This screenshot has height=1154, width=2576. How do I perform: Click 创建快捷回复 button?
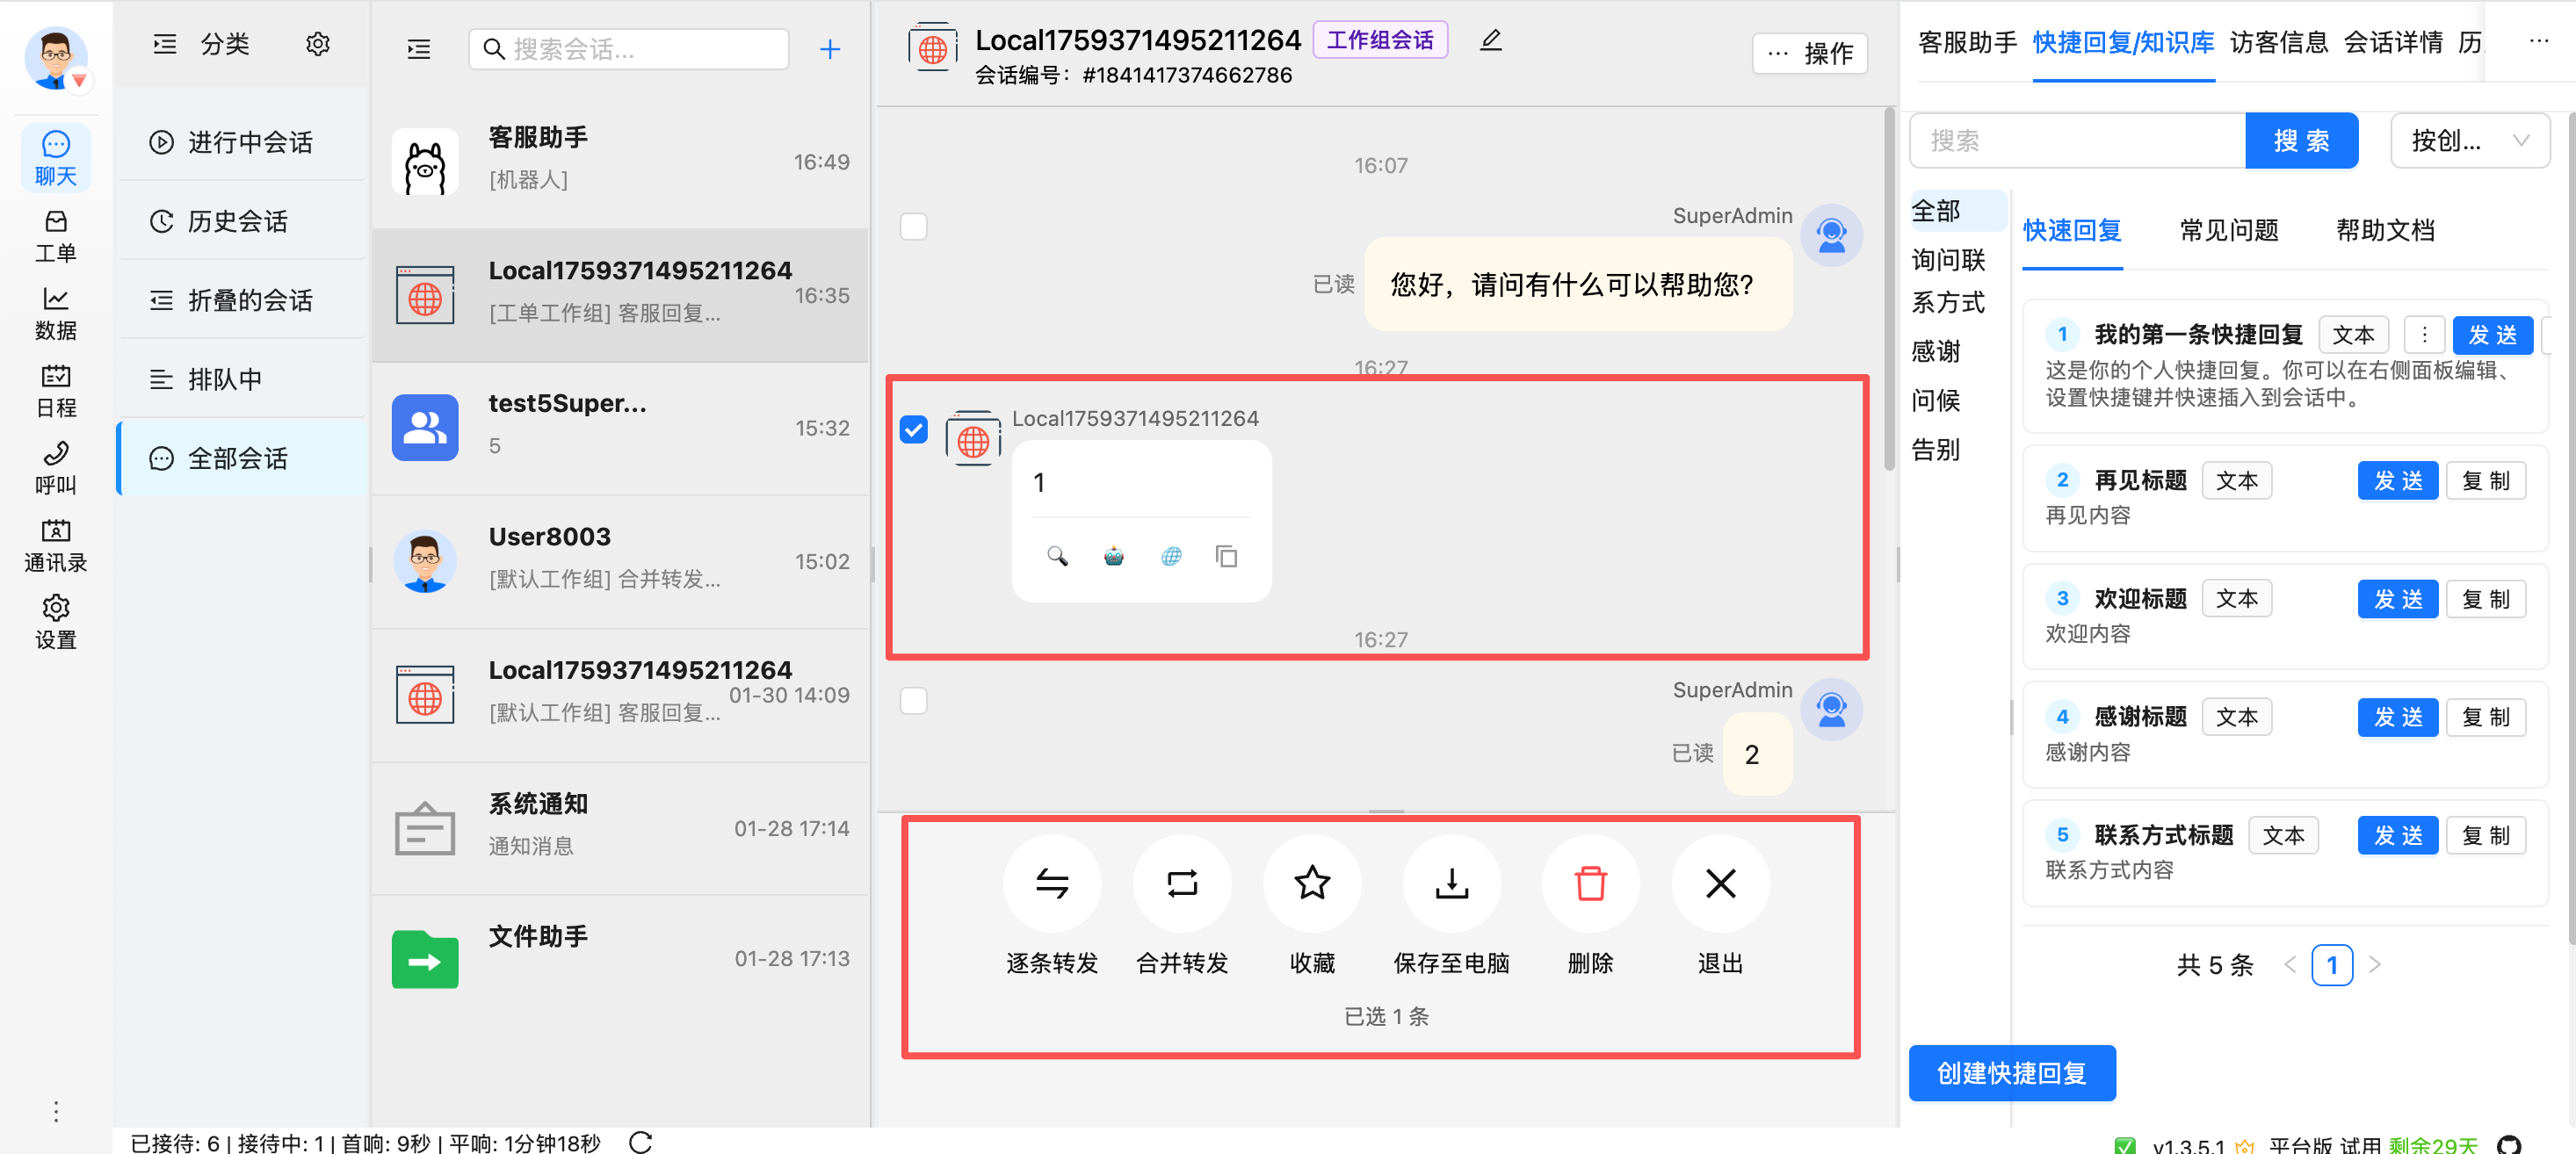[x=2011, y=1072]
